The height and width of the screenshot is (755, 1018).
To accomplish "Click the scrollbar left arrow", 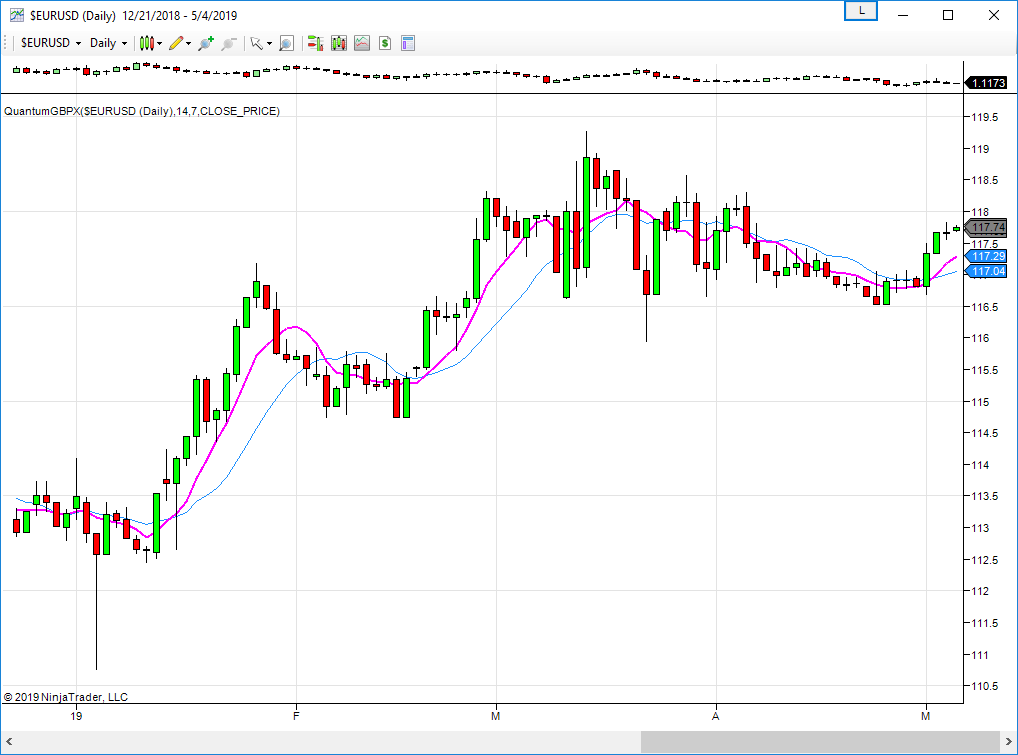I will pyautogui.click(x=9, y=741).
